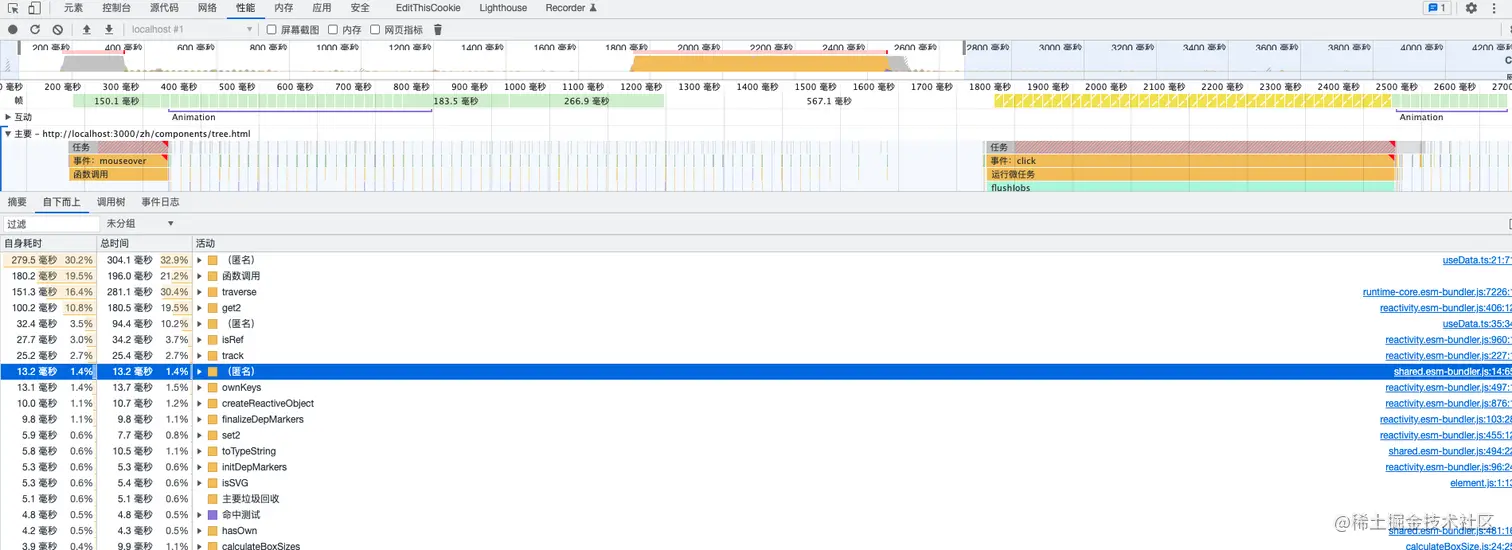Open the element.js source link
Screen dimensions: 1512x550
1481,483
